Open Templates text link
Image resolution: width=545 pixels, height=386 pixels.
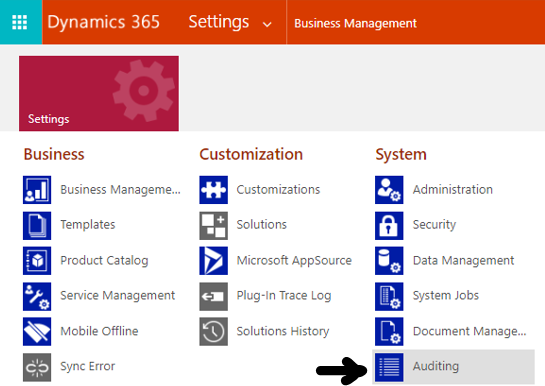point(88,225)
